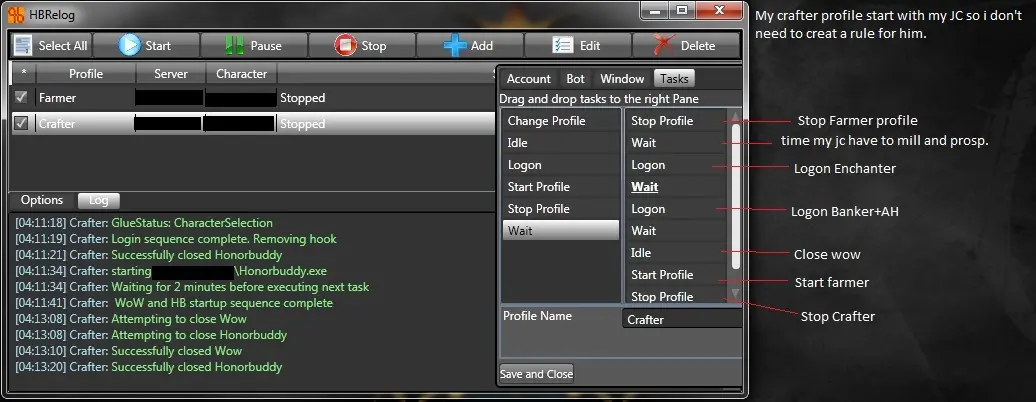
Task: Click the Profile Name field containing Crafter
Action: pyautogui.click(x=682, y=320)
